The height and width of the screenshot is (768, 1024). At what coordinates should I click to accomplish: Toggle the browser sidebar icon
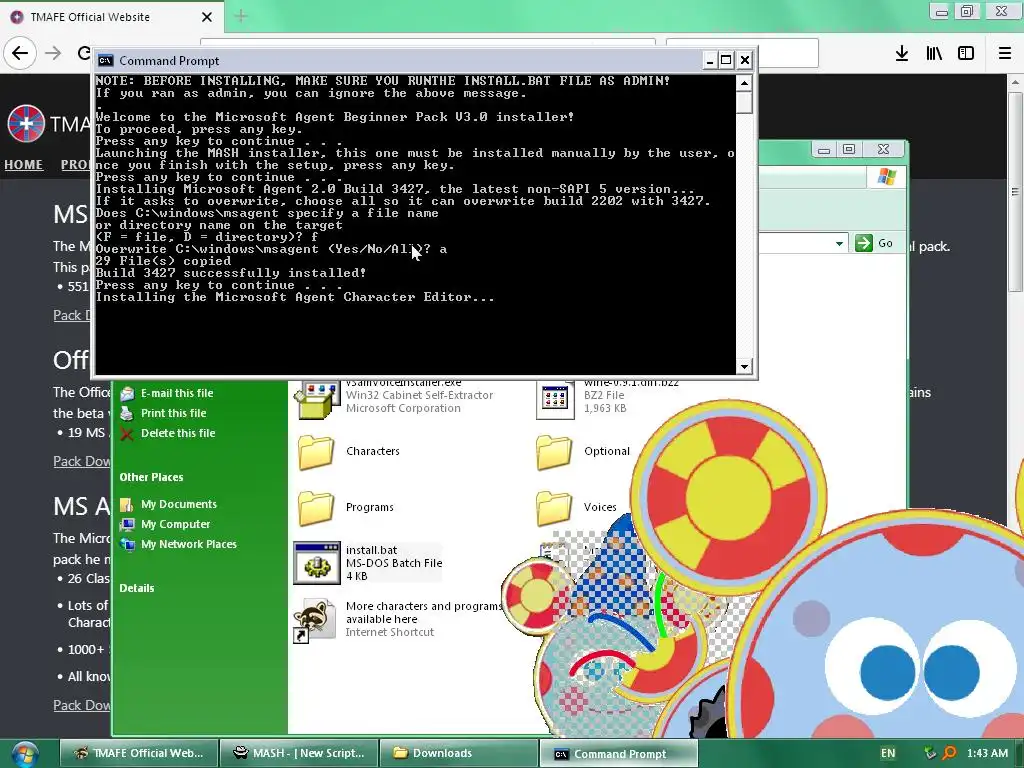click(x=966, y=54)
